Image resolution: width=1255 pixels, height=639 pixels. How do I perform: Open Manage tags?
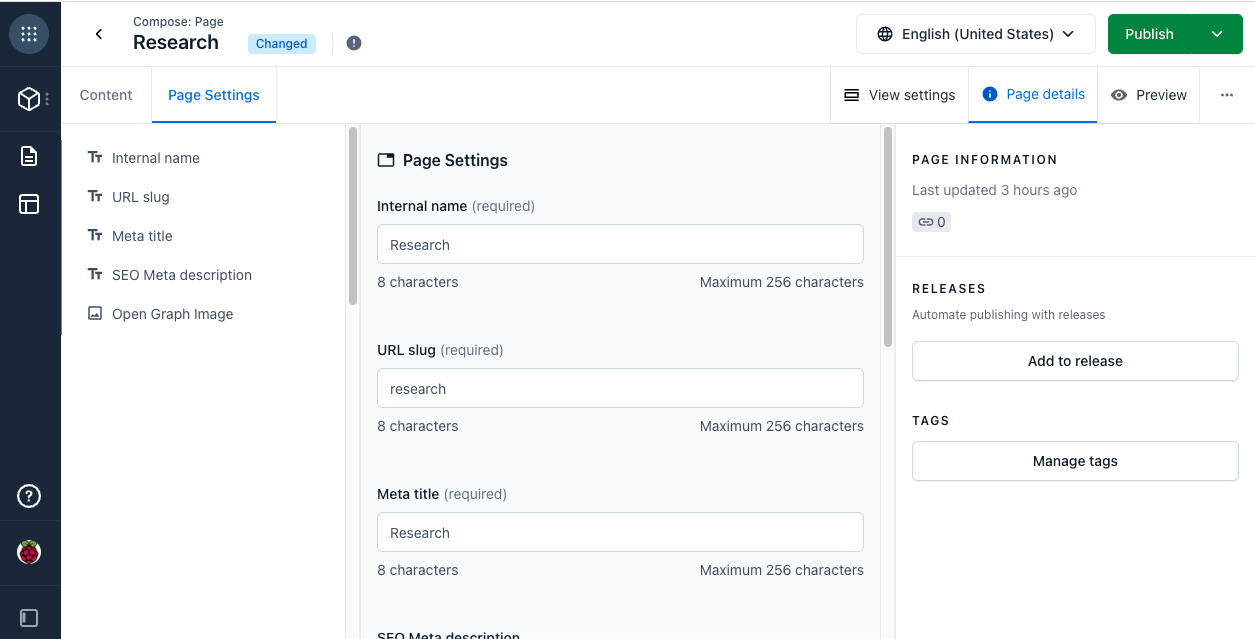(1074, 461)
